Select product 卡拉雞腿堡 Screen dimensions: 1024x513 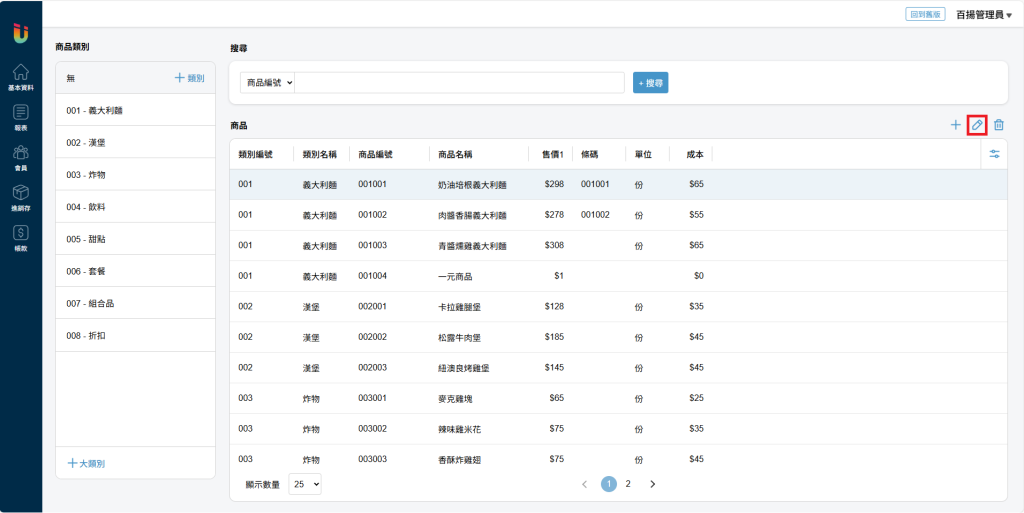(x=459, y=307)
